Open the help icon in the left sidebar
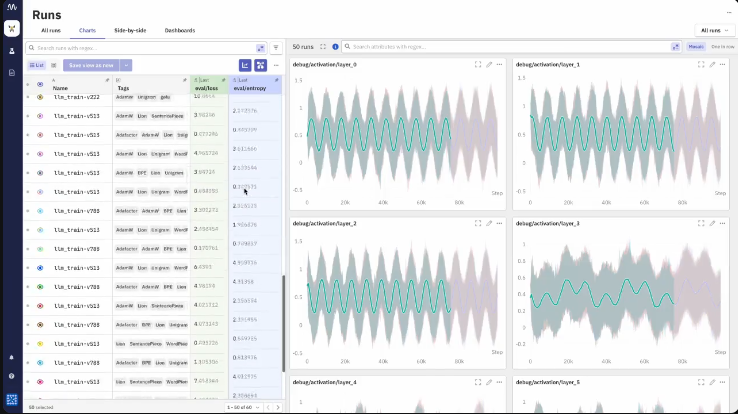738x414 pixels. click(x=12, y=376)
